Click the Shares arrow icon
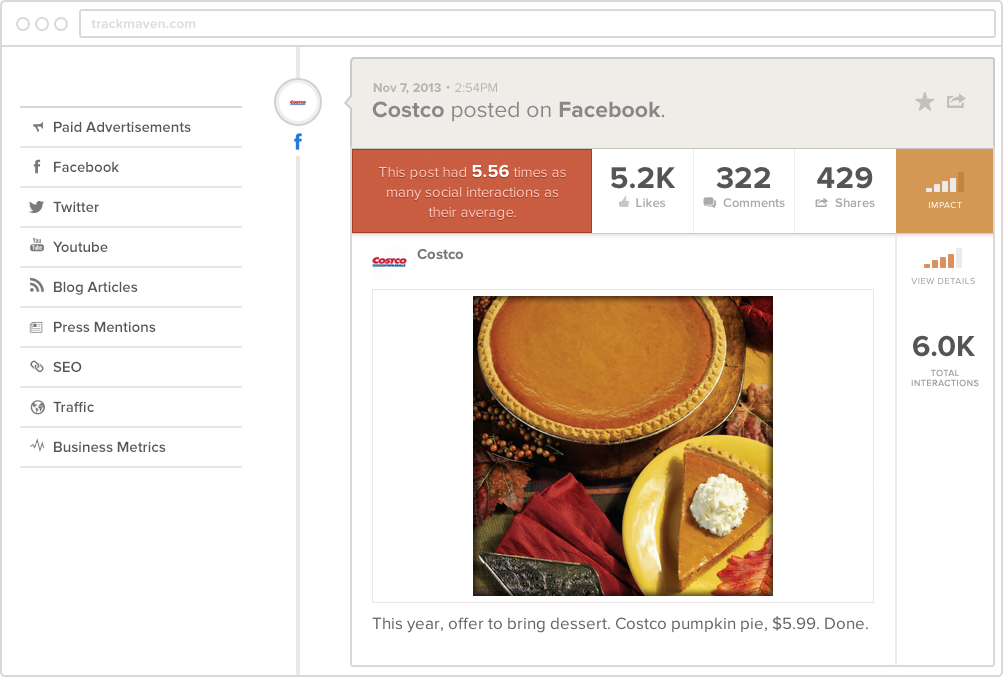The width and height of the screenshot is (1003, 677). tap(821, 203)
